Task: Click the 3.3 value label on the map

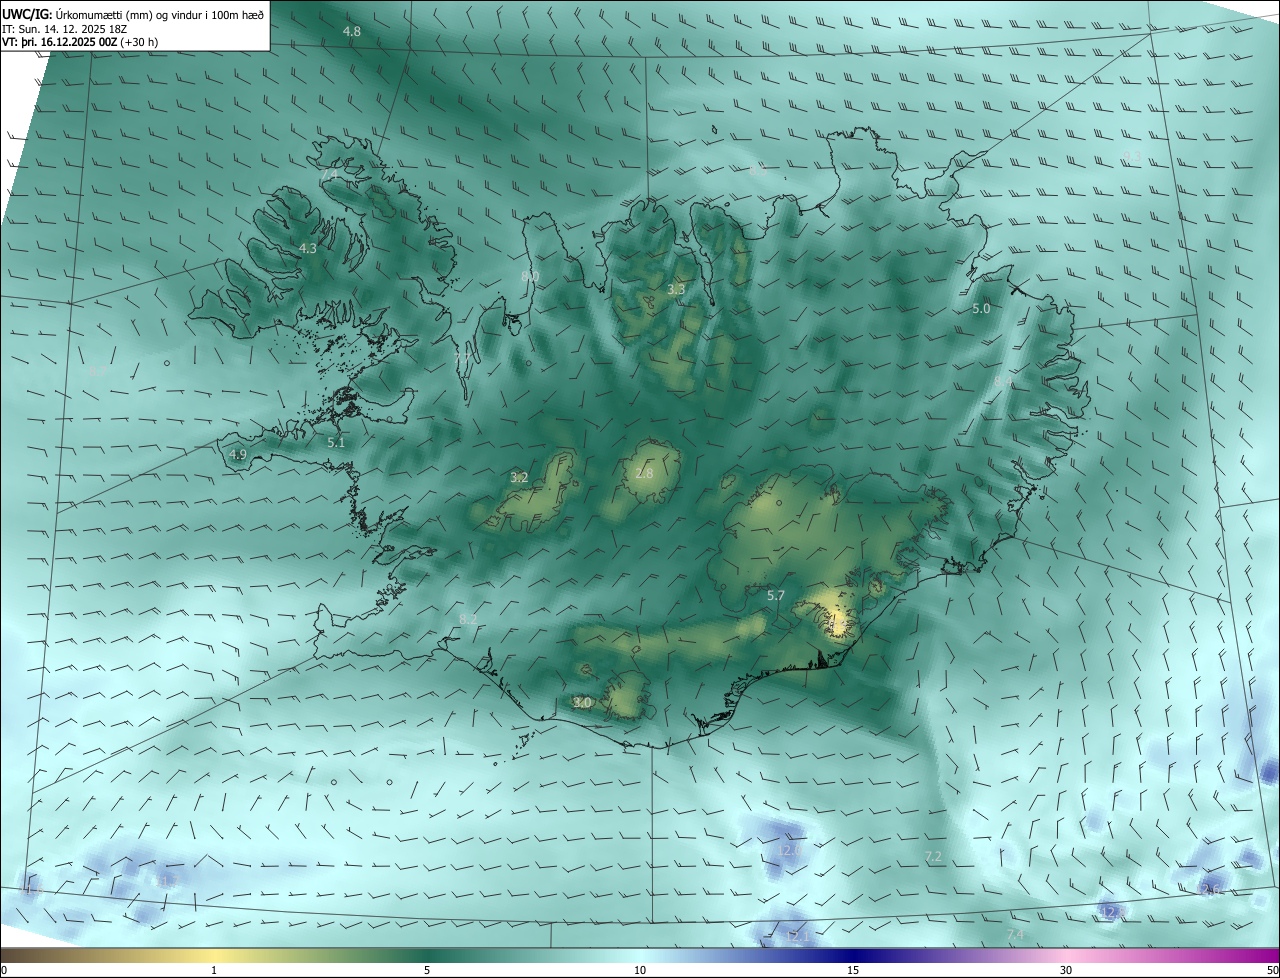Action: 676,290
